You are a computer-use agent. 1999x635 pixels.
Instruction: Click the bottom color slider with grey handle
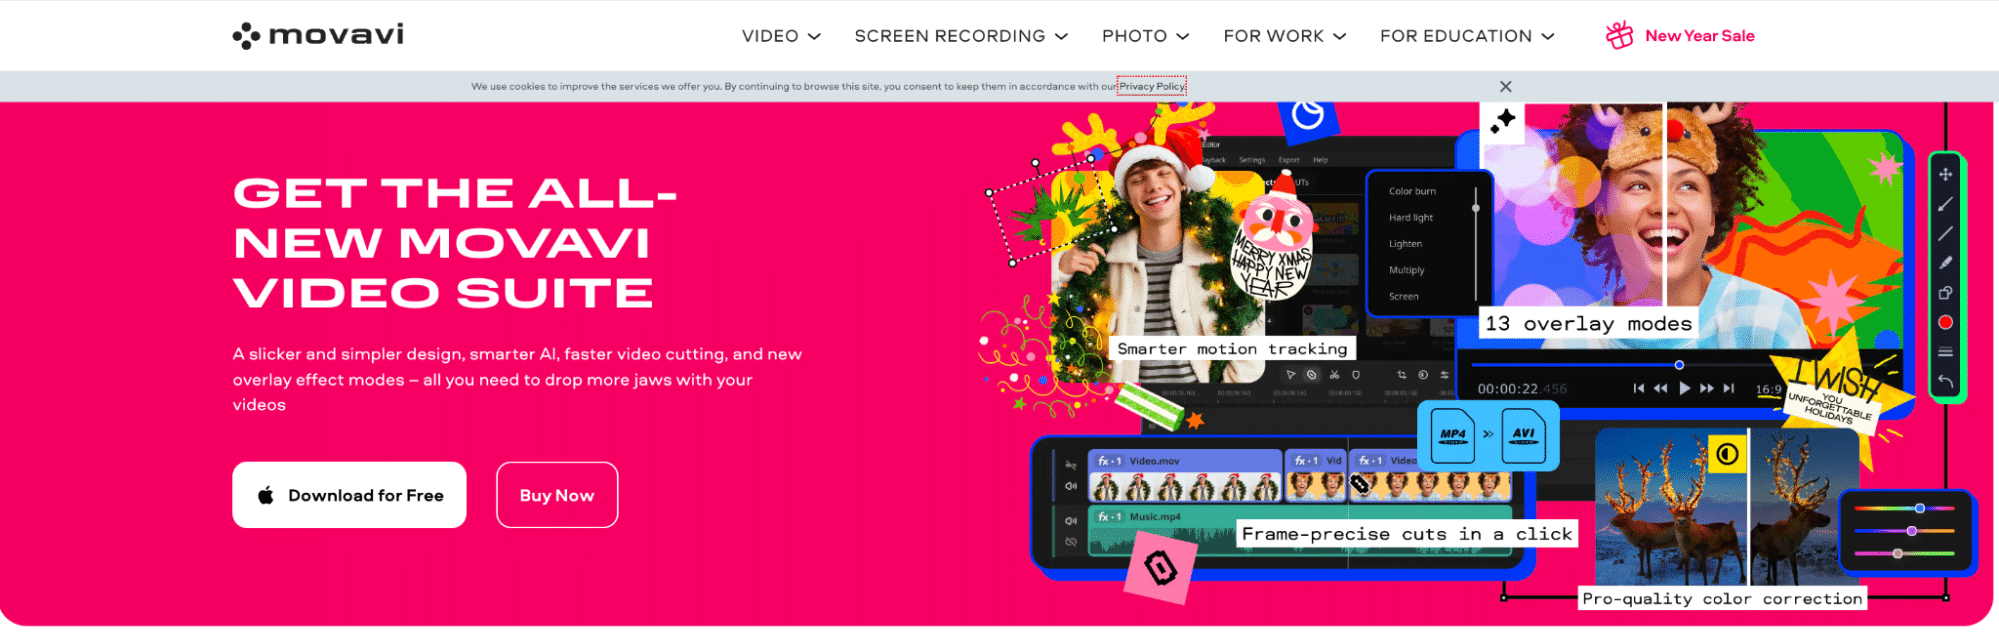[1904, 553]
